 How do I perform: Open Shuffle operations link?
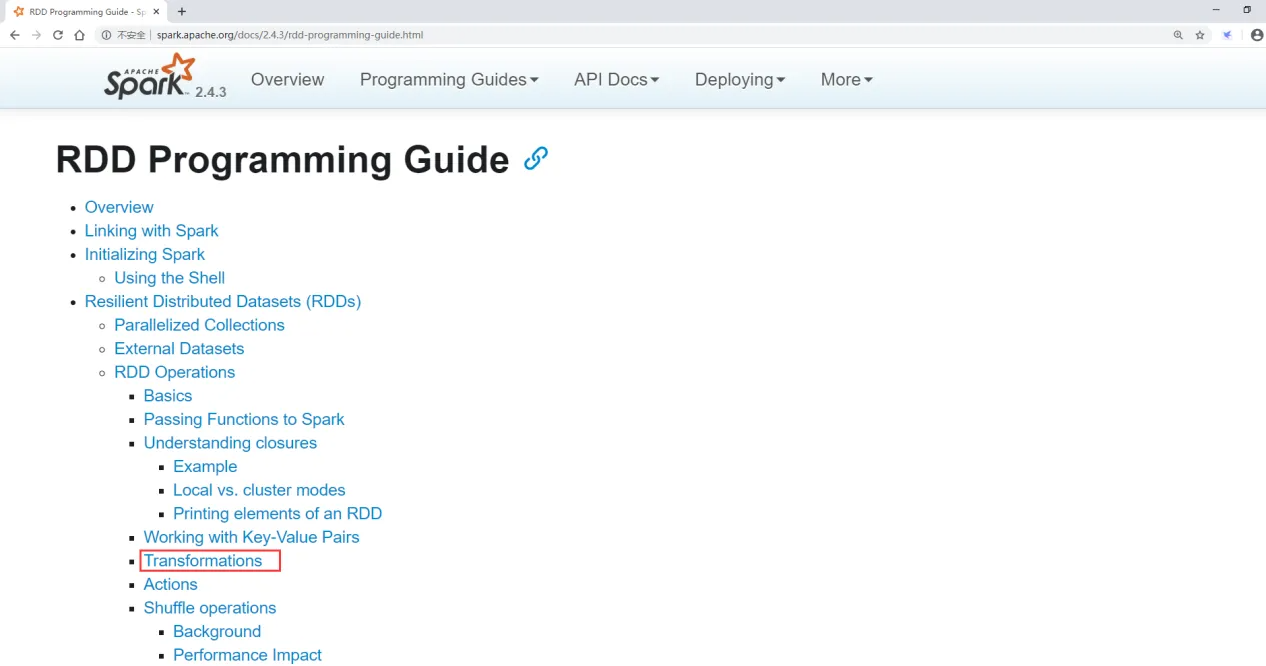(210, 608)
